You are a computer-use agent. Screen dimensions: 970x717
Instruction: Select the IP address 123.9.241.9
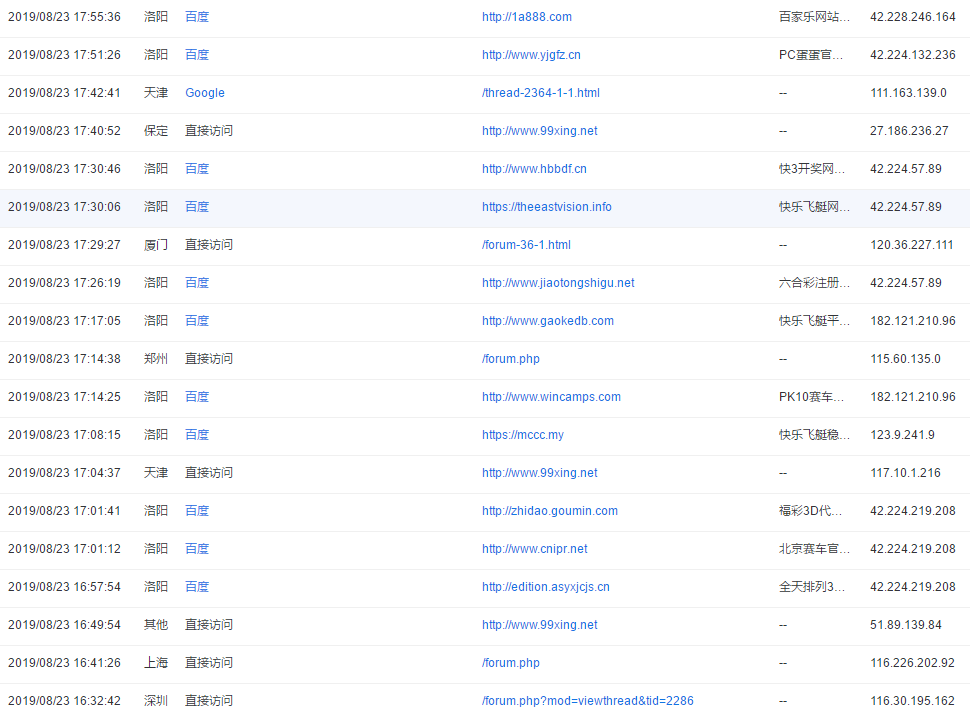coord(902,435)
